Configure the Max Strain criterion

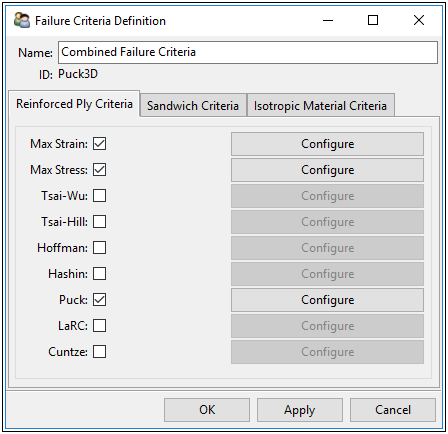click(327, 144)
